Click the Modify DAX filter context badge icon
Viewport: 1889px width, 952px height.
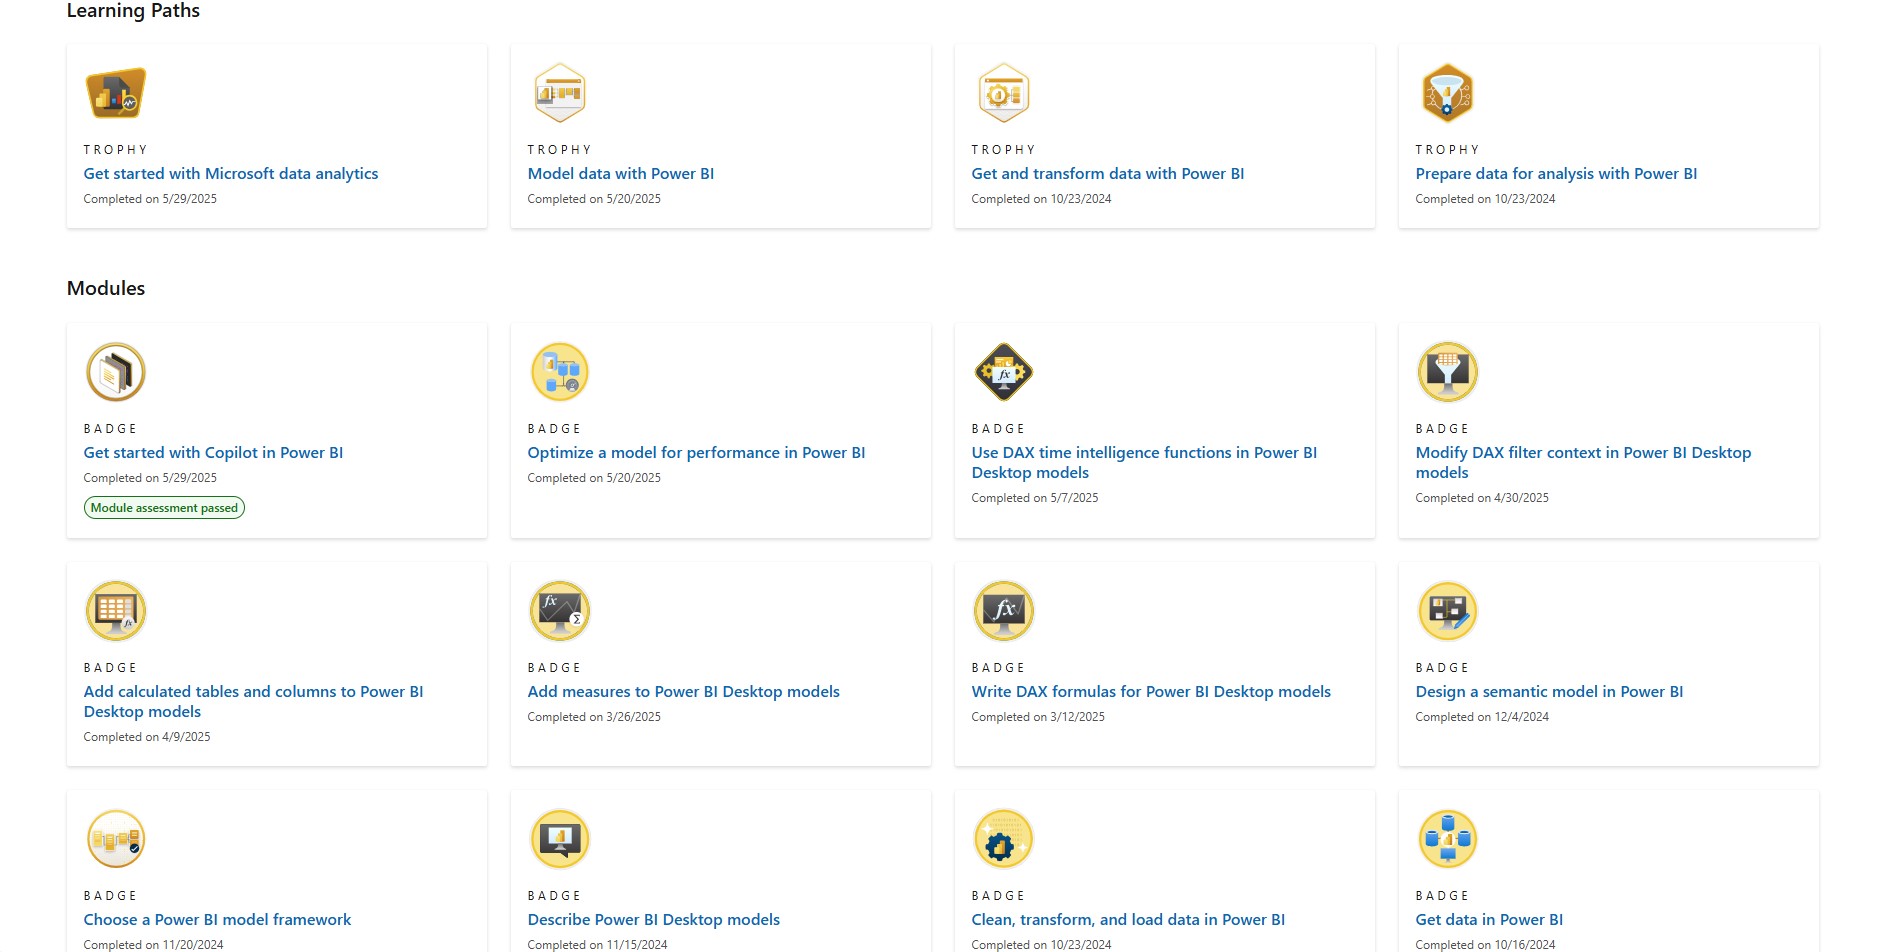click(x=1447, y=372)
